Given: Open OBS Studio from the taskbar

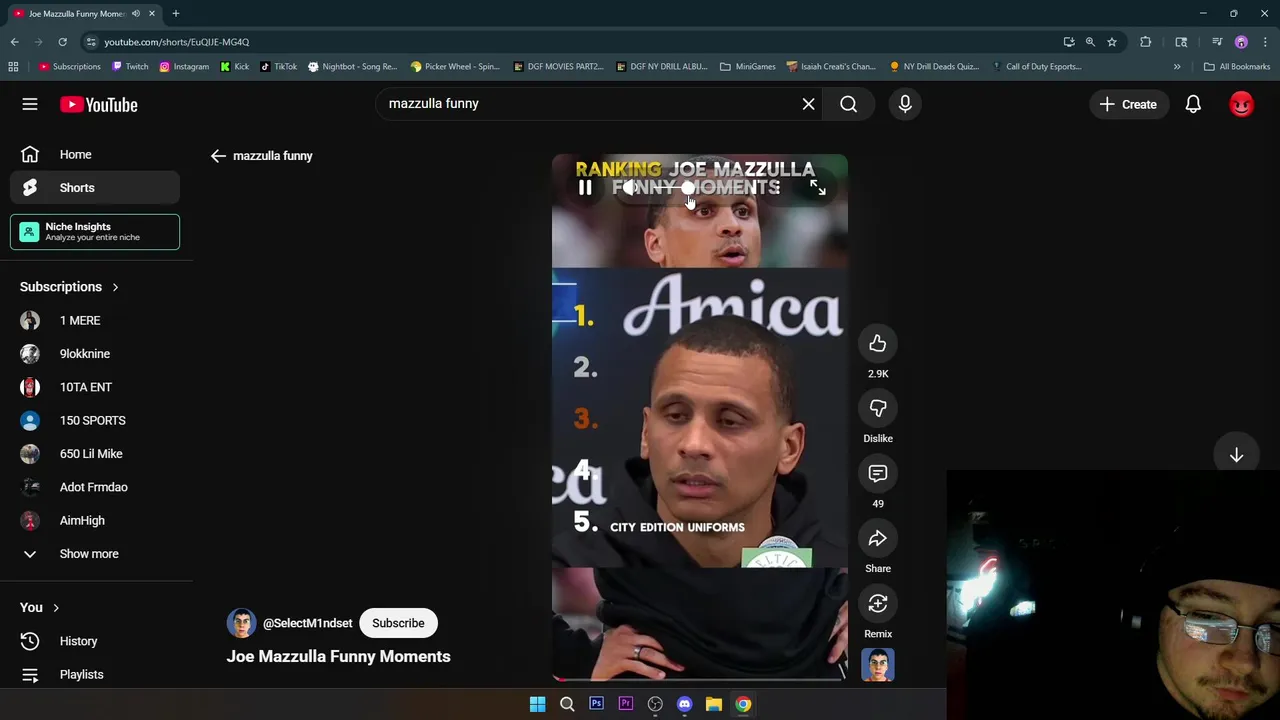Looking at the screenshot, I should click(655, 704).
